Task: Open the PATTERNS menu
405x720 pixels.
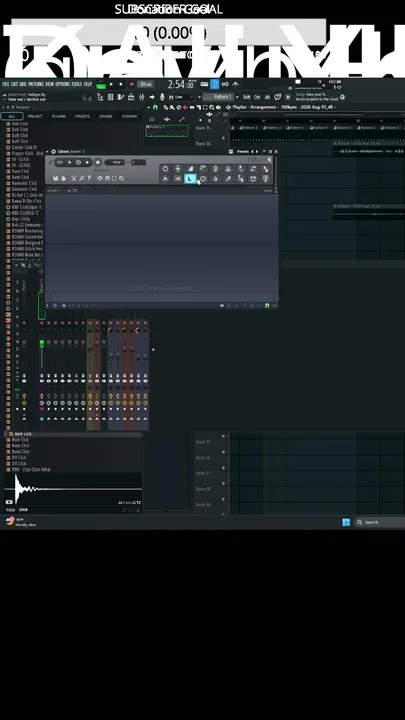Action: tap(36, 84)
